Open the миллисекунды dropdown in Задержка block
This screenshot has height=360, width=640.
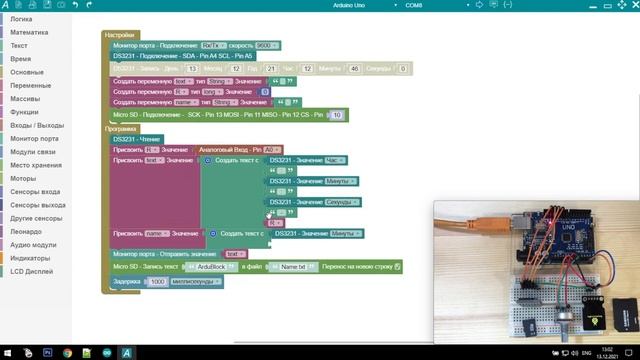(x=196, y=282)
